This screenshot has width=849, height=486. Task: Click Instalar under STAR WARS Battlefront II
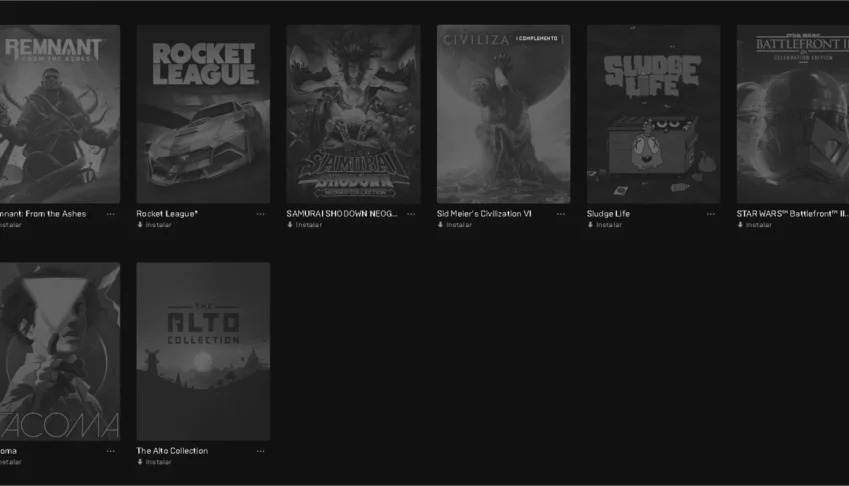pyautogui.click(x=755, y=225)
